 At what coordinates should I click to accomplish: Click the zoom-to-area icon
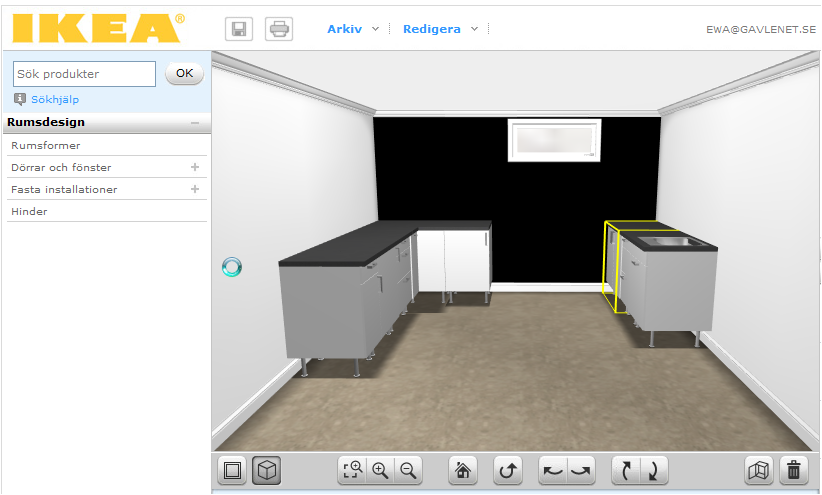[x=353, y=470]
